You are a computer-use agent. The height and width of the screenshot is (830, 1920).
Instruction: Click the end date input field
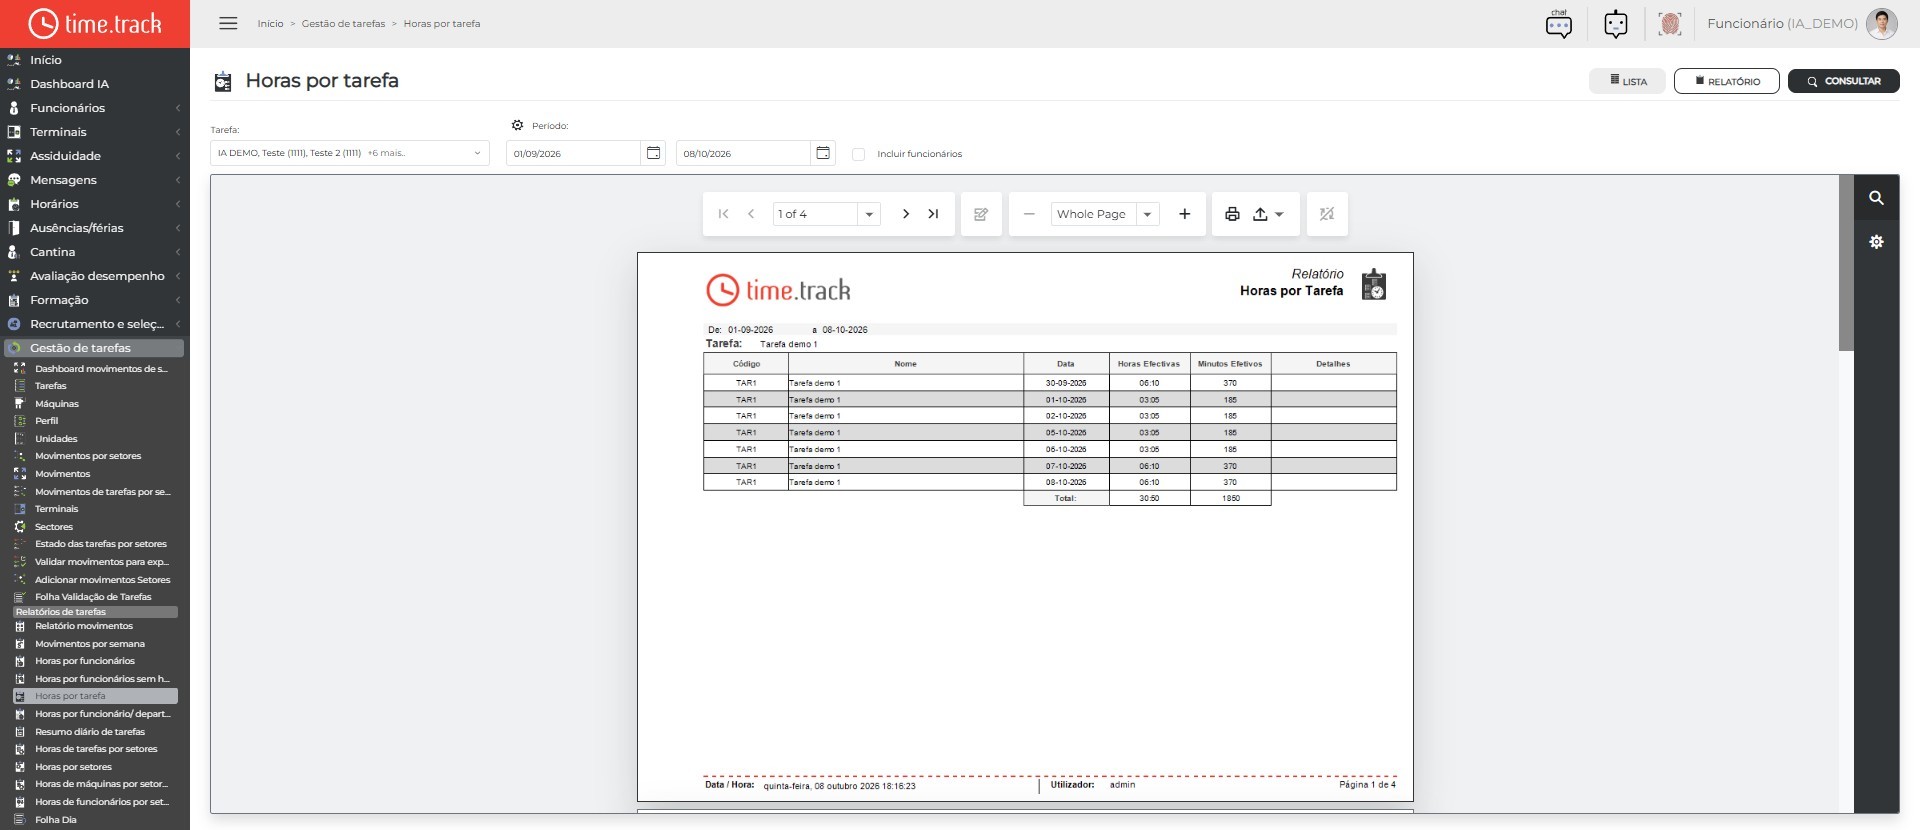pyautogui.click(x=743, y=153)
